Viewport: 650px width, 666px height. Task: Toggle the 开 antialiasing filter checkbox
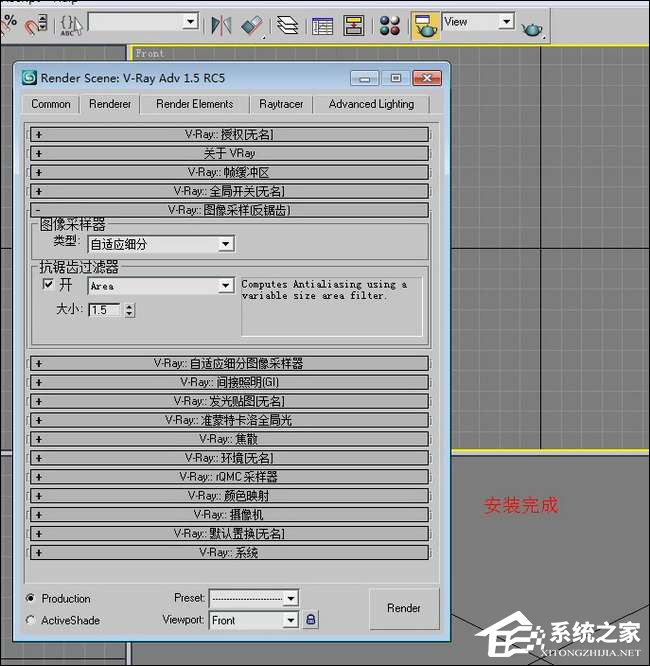(x=48, y=284)
